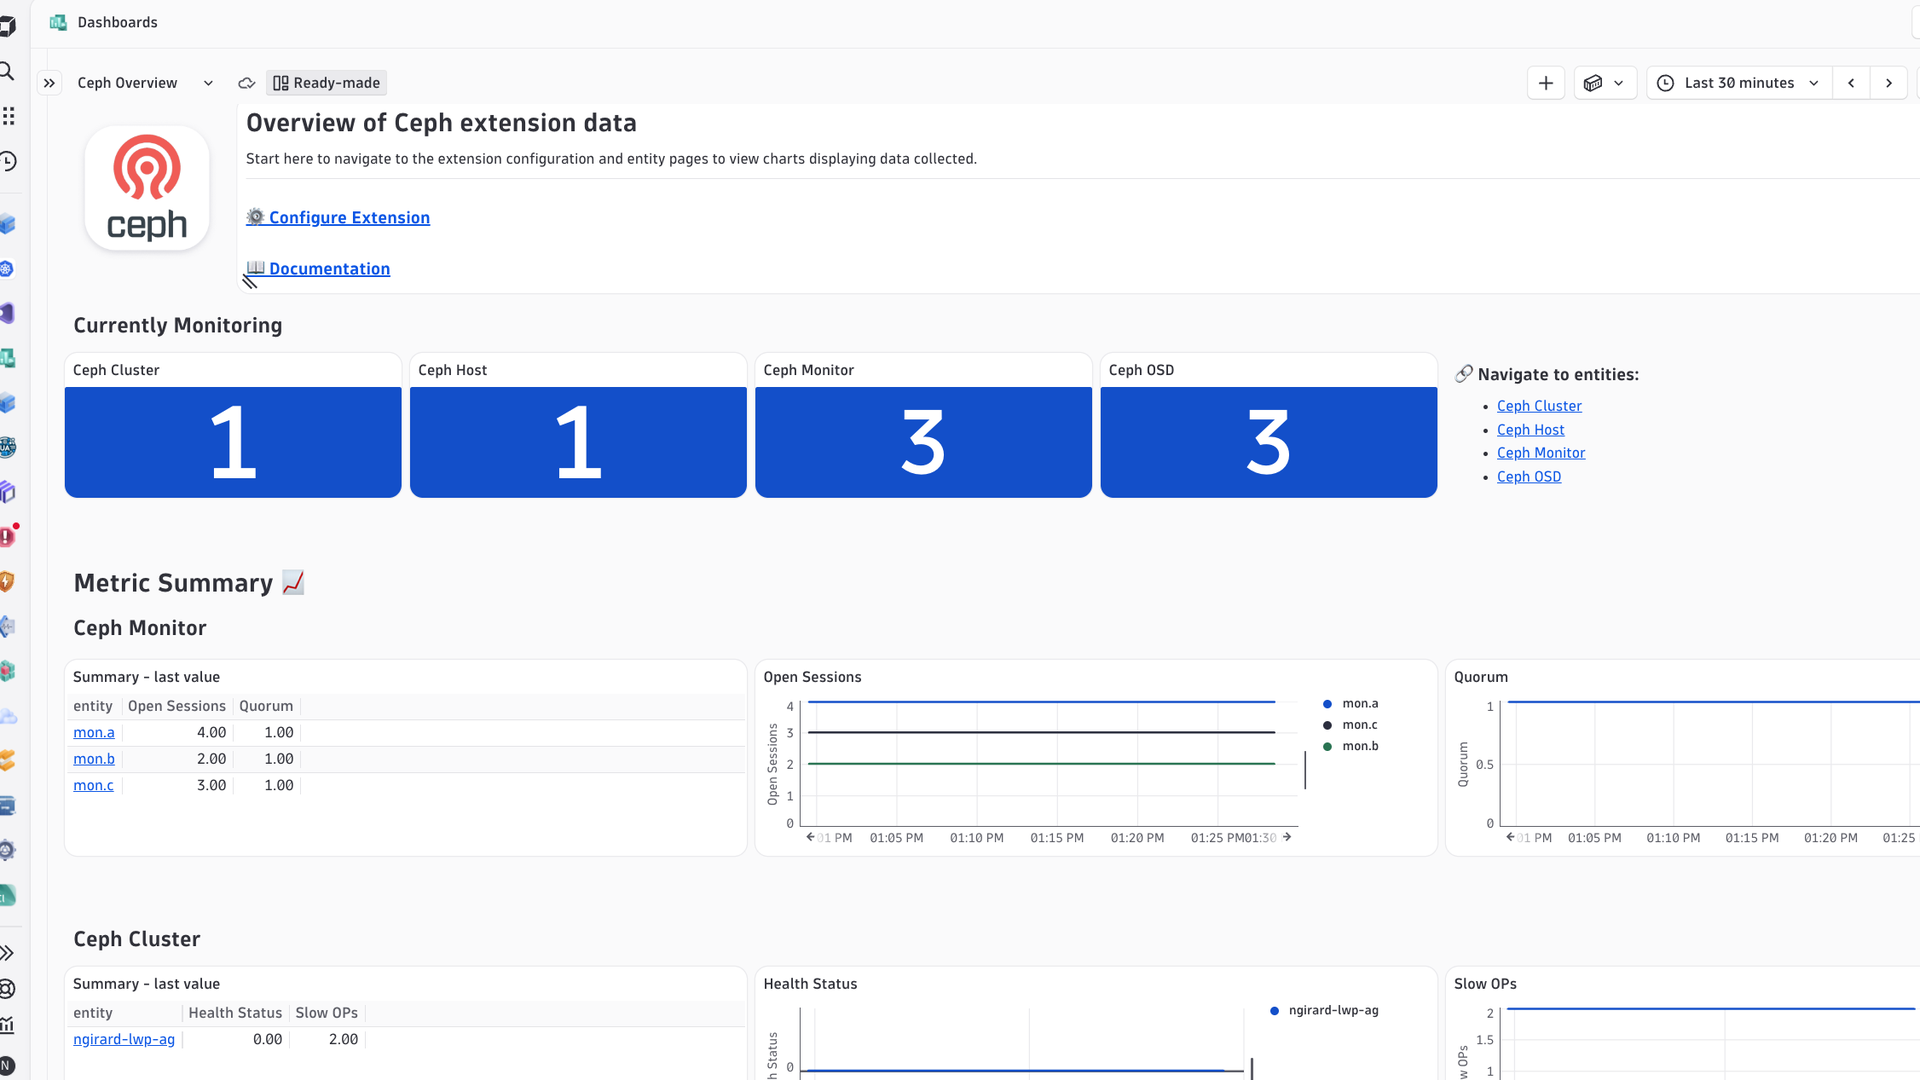Sort by the Slow OPs column header
This screenshot has height=1080, width=1920.
(x=326, y=1013)
